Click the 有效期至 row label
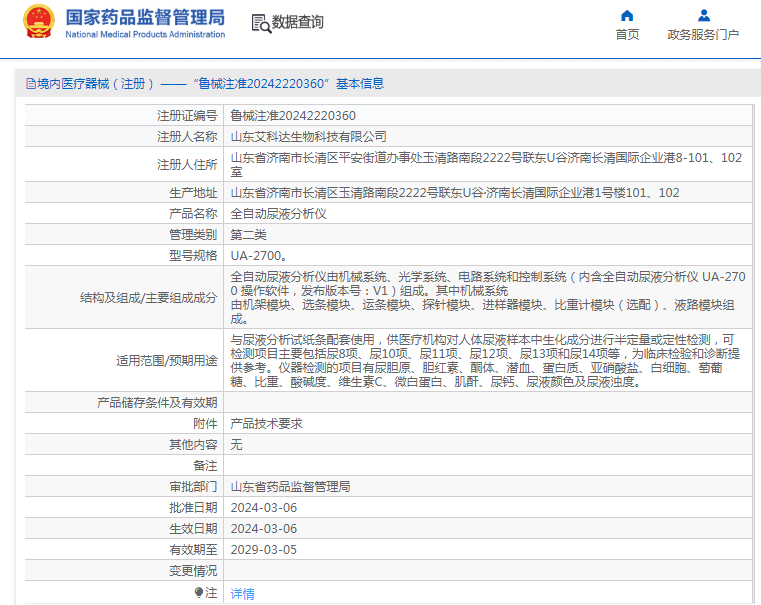761x605 pixels. click(193, 550)
